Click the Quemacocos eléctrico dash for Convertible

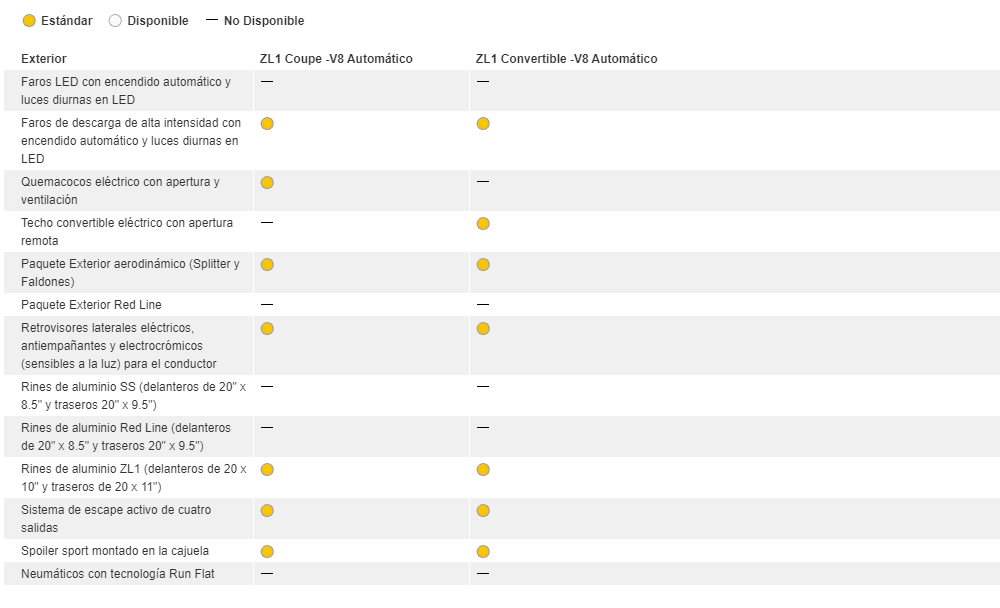(x=483, y=182)
